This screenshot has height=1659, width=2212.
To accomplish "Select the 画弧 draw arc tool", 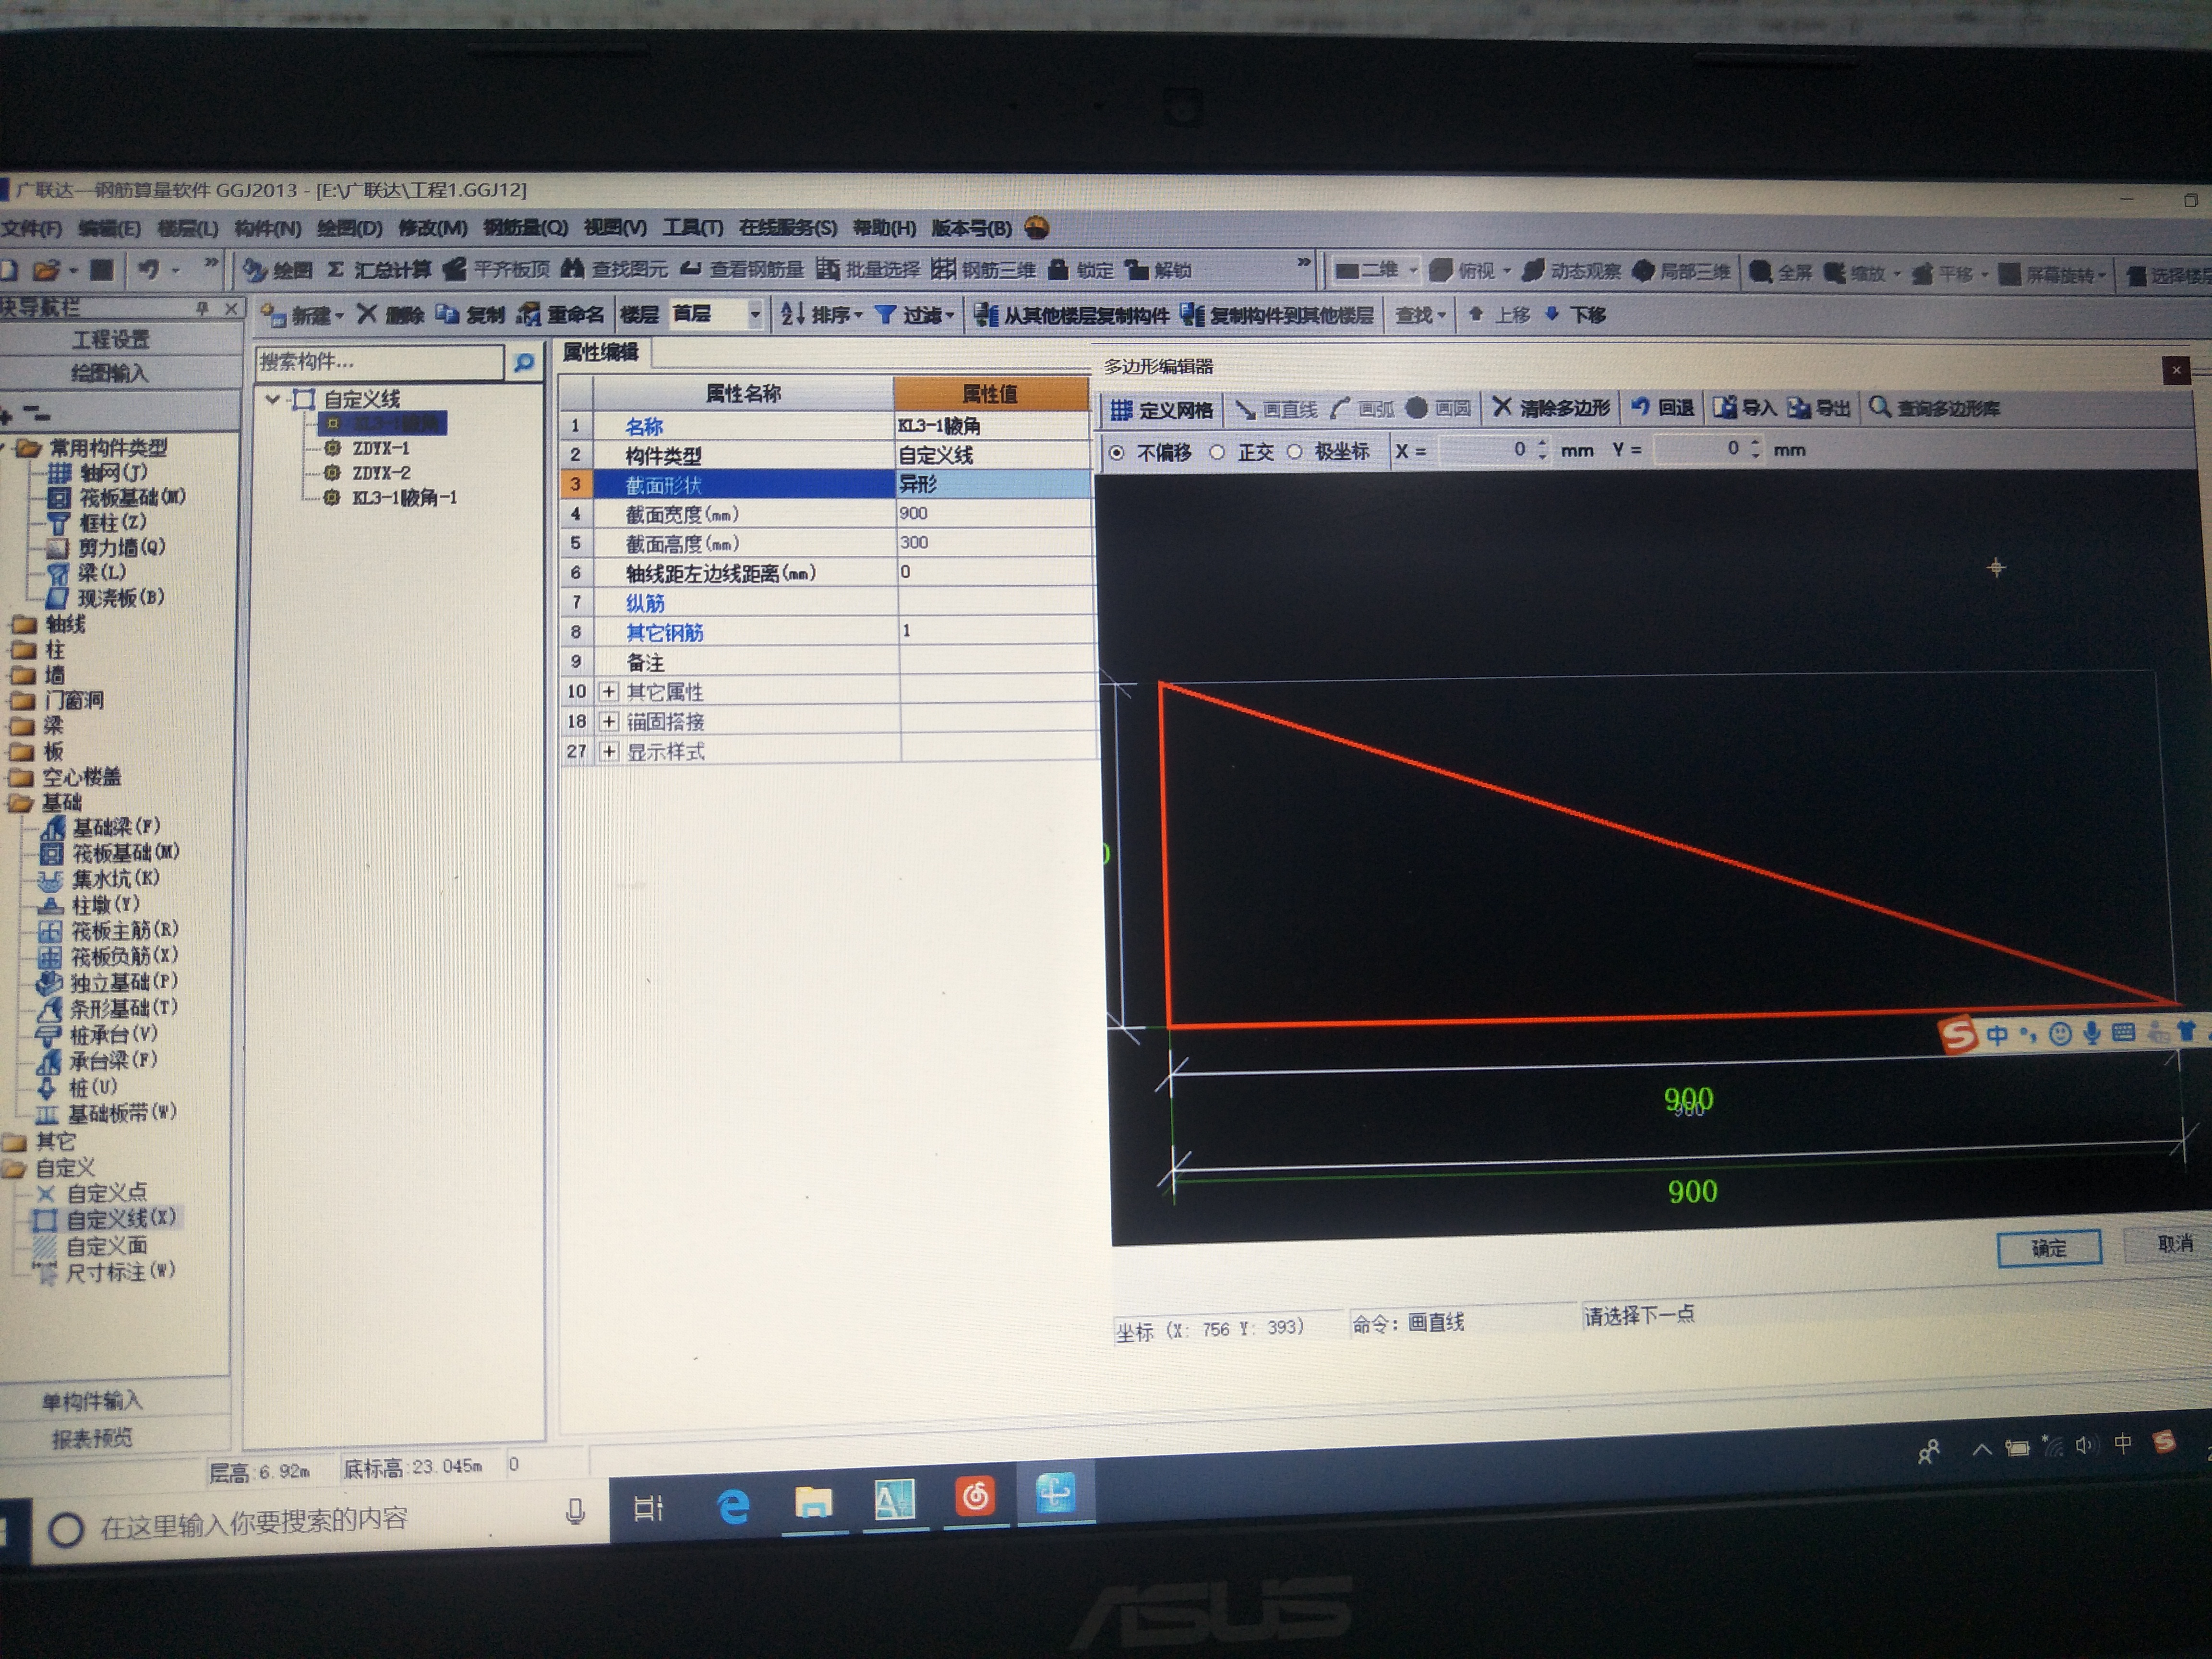I will (x=1362, y=409).
